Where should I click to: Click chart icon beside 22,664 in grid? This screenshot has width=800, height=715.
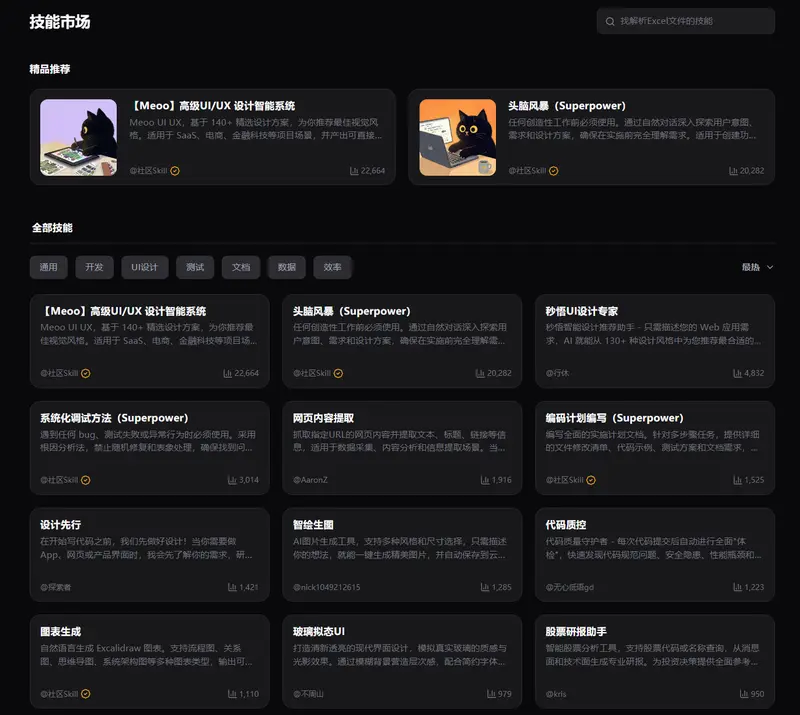[x=228, y=374]
